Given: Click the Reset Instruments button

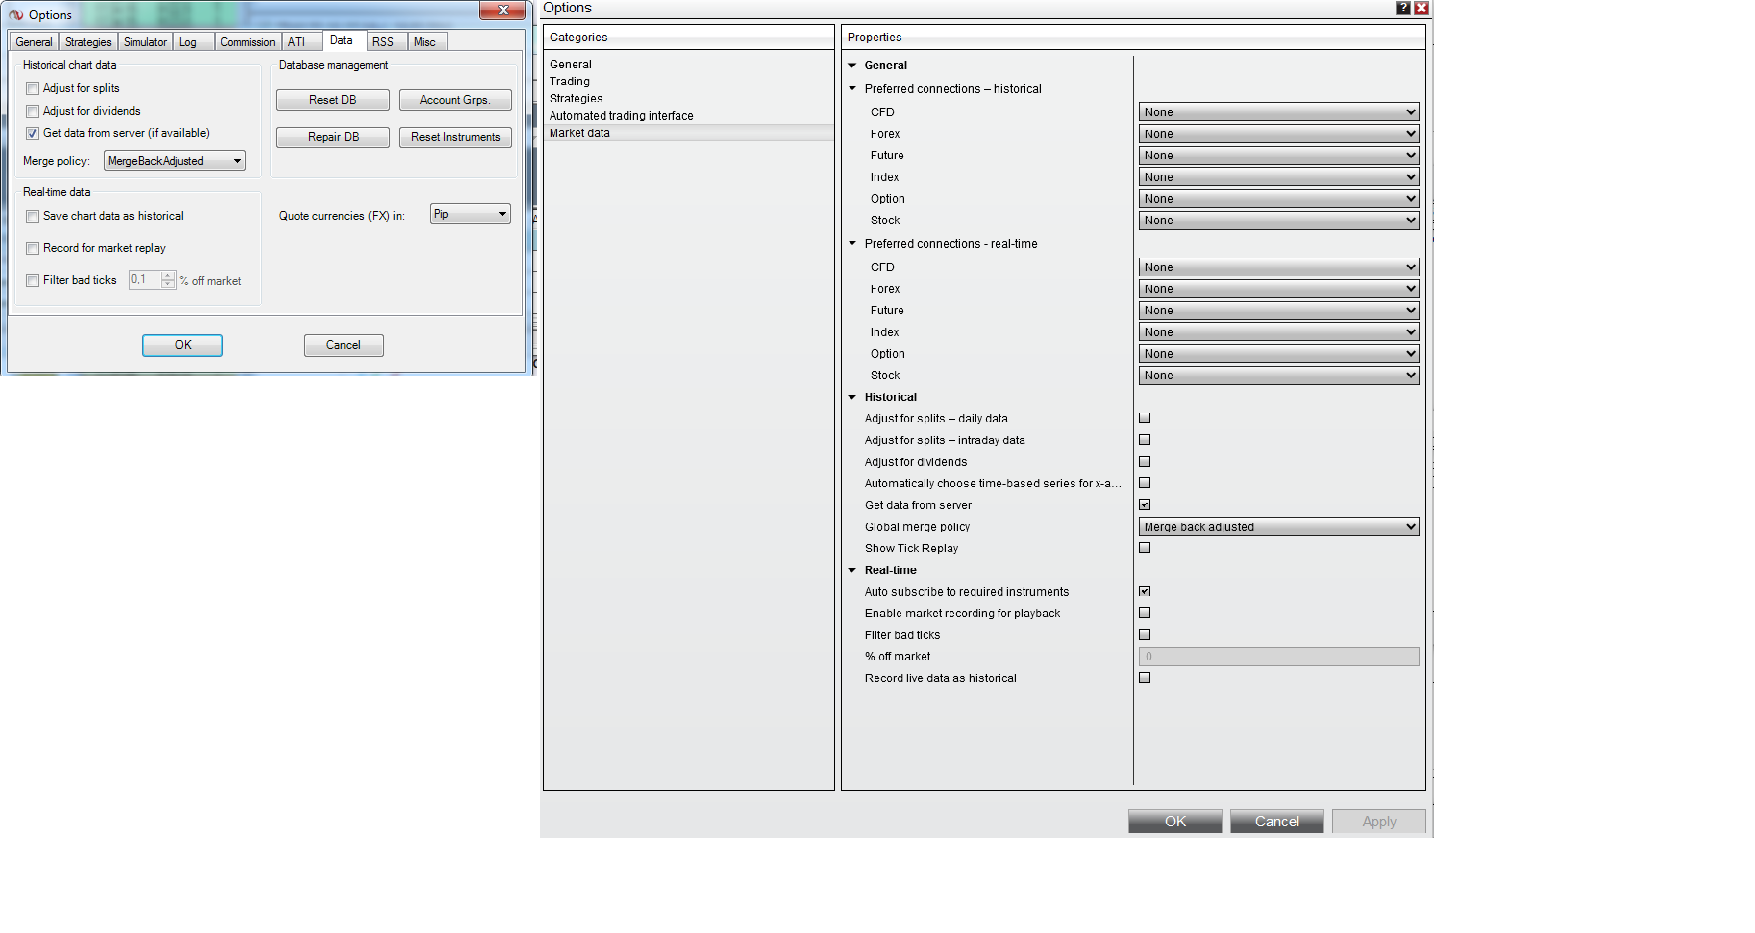Looking at the screenshot, I should coord(455,137).
